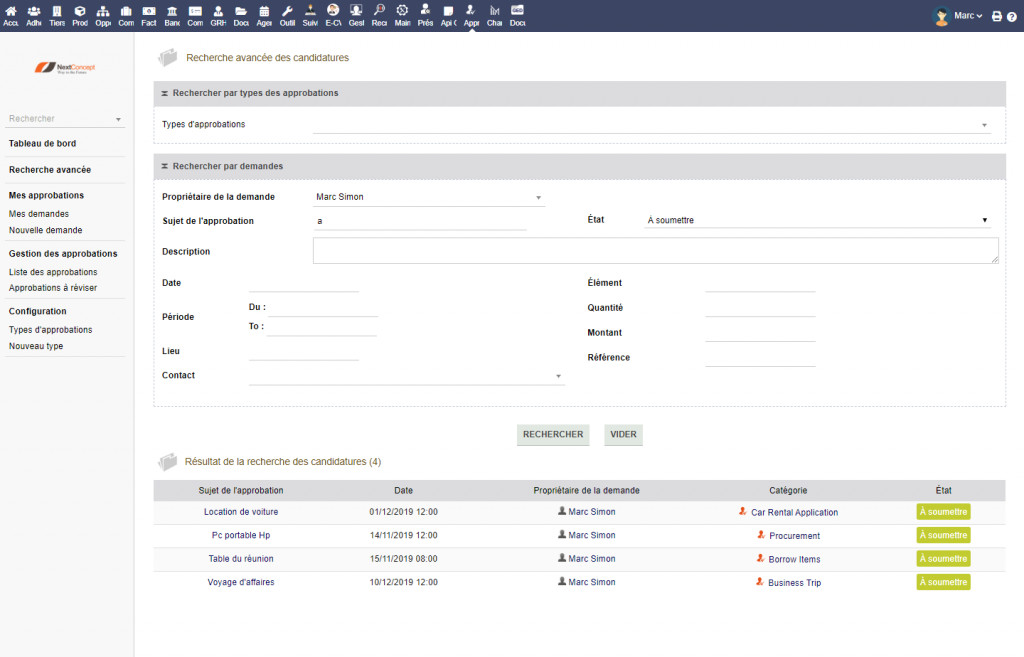Collapse the 'Rechercher par demandes' section
Viewport: 1024px width, 657px height.
[164, 166]
